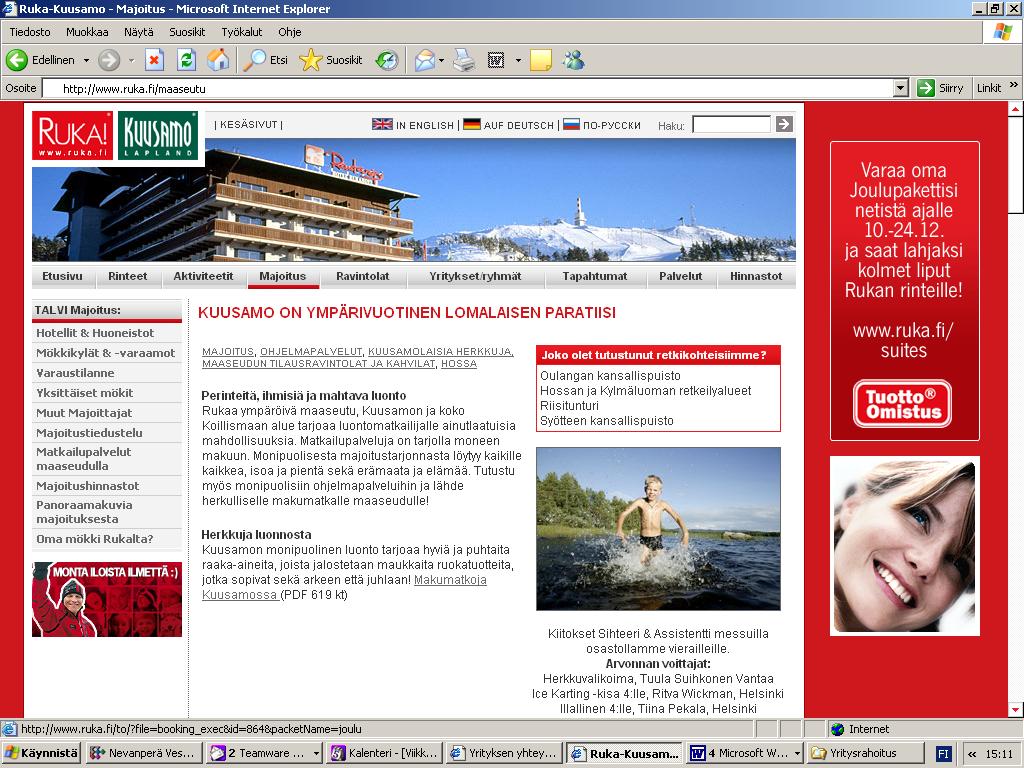Image resolution: width=1024 pixels, height=768 pixels.
Task: Expand hidden system tray icons chevron
Action: pos(972,754)
